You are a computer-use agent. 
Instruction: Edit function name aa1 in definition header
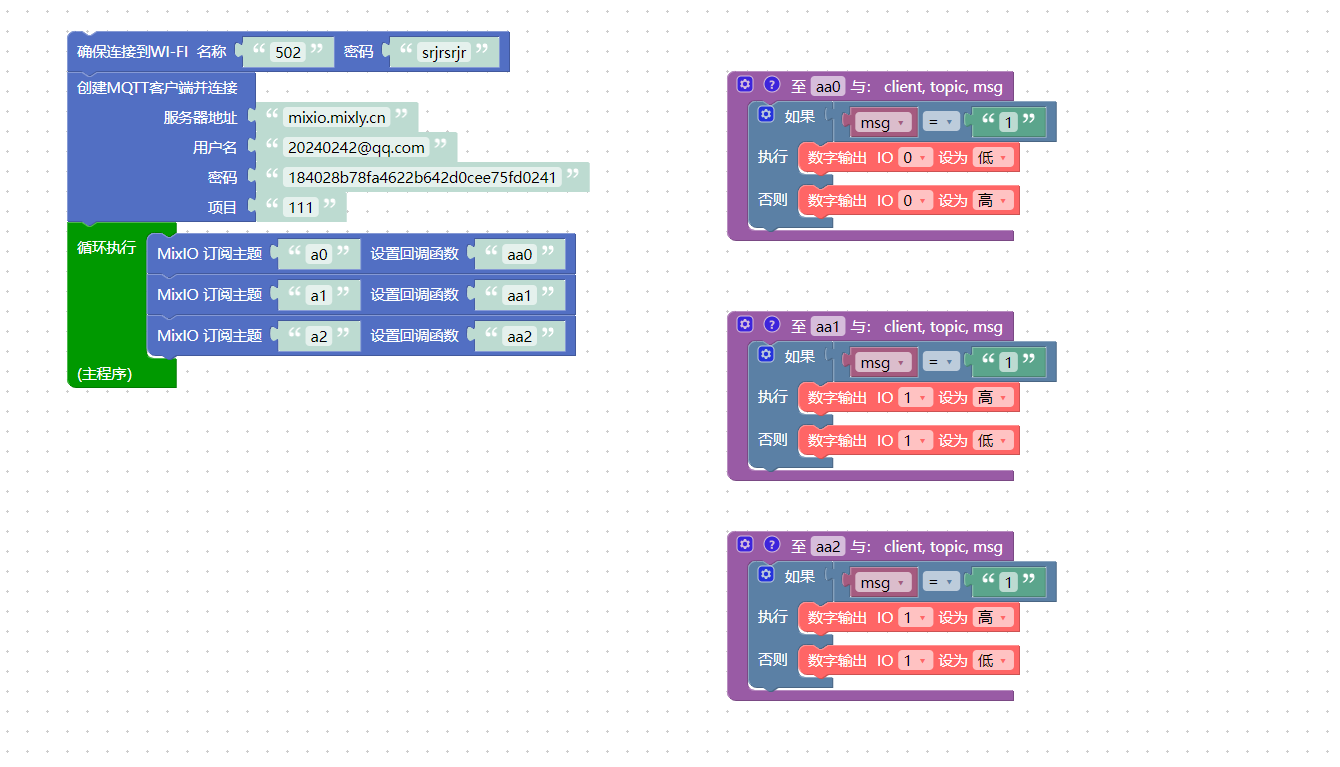[x=828, y=327]
